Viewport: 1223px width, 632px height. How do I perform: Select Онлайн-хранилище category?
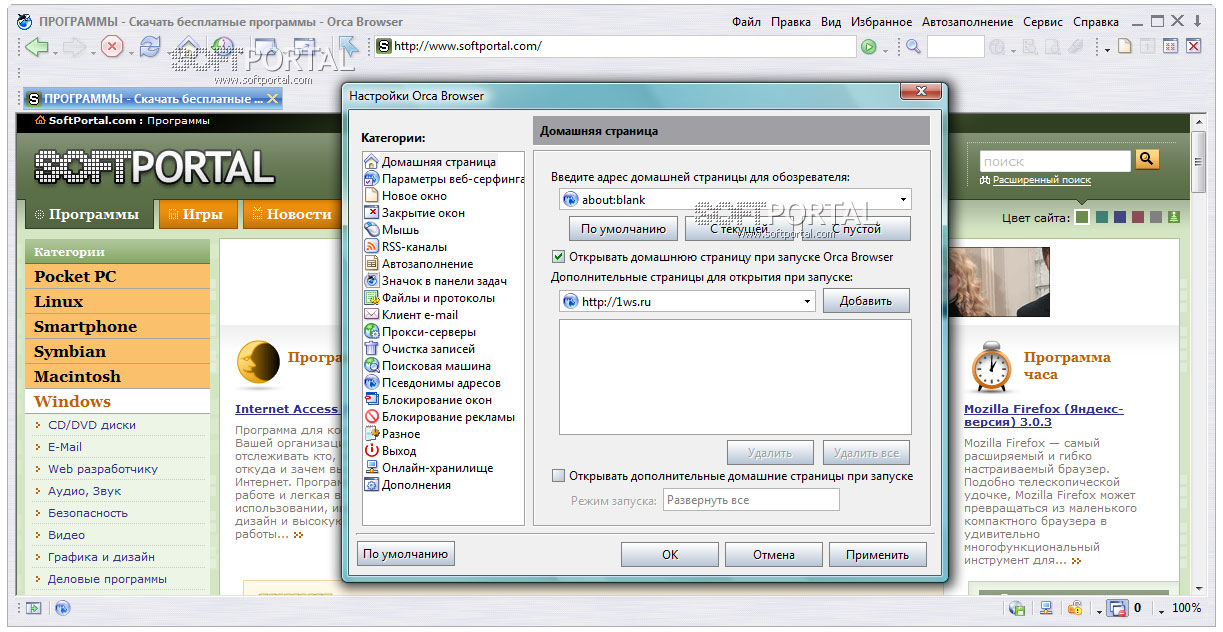429,468
